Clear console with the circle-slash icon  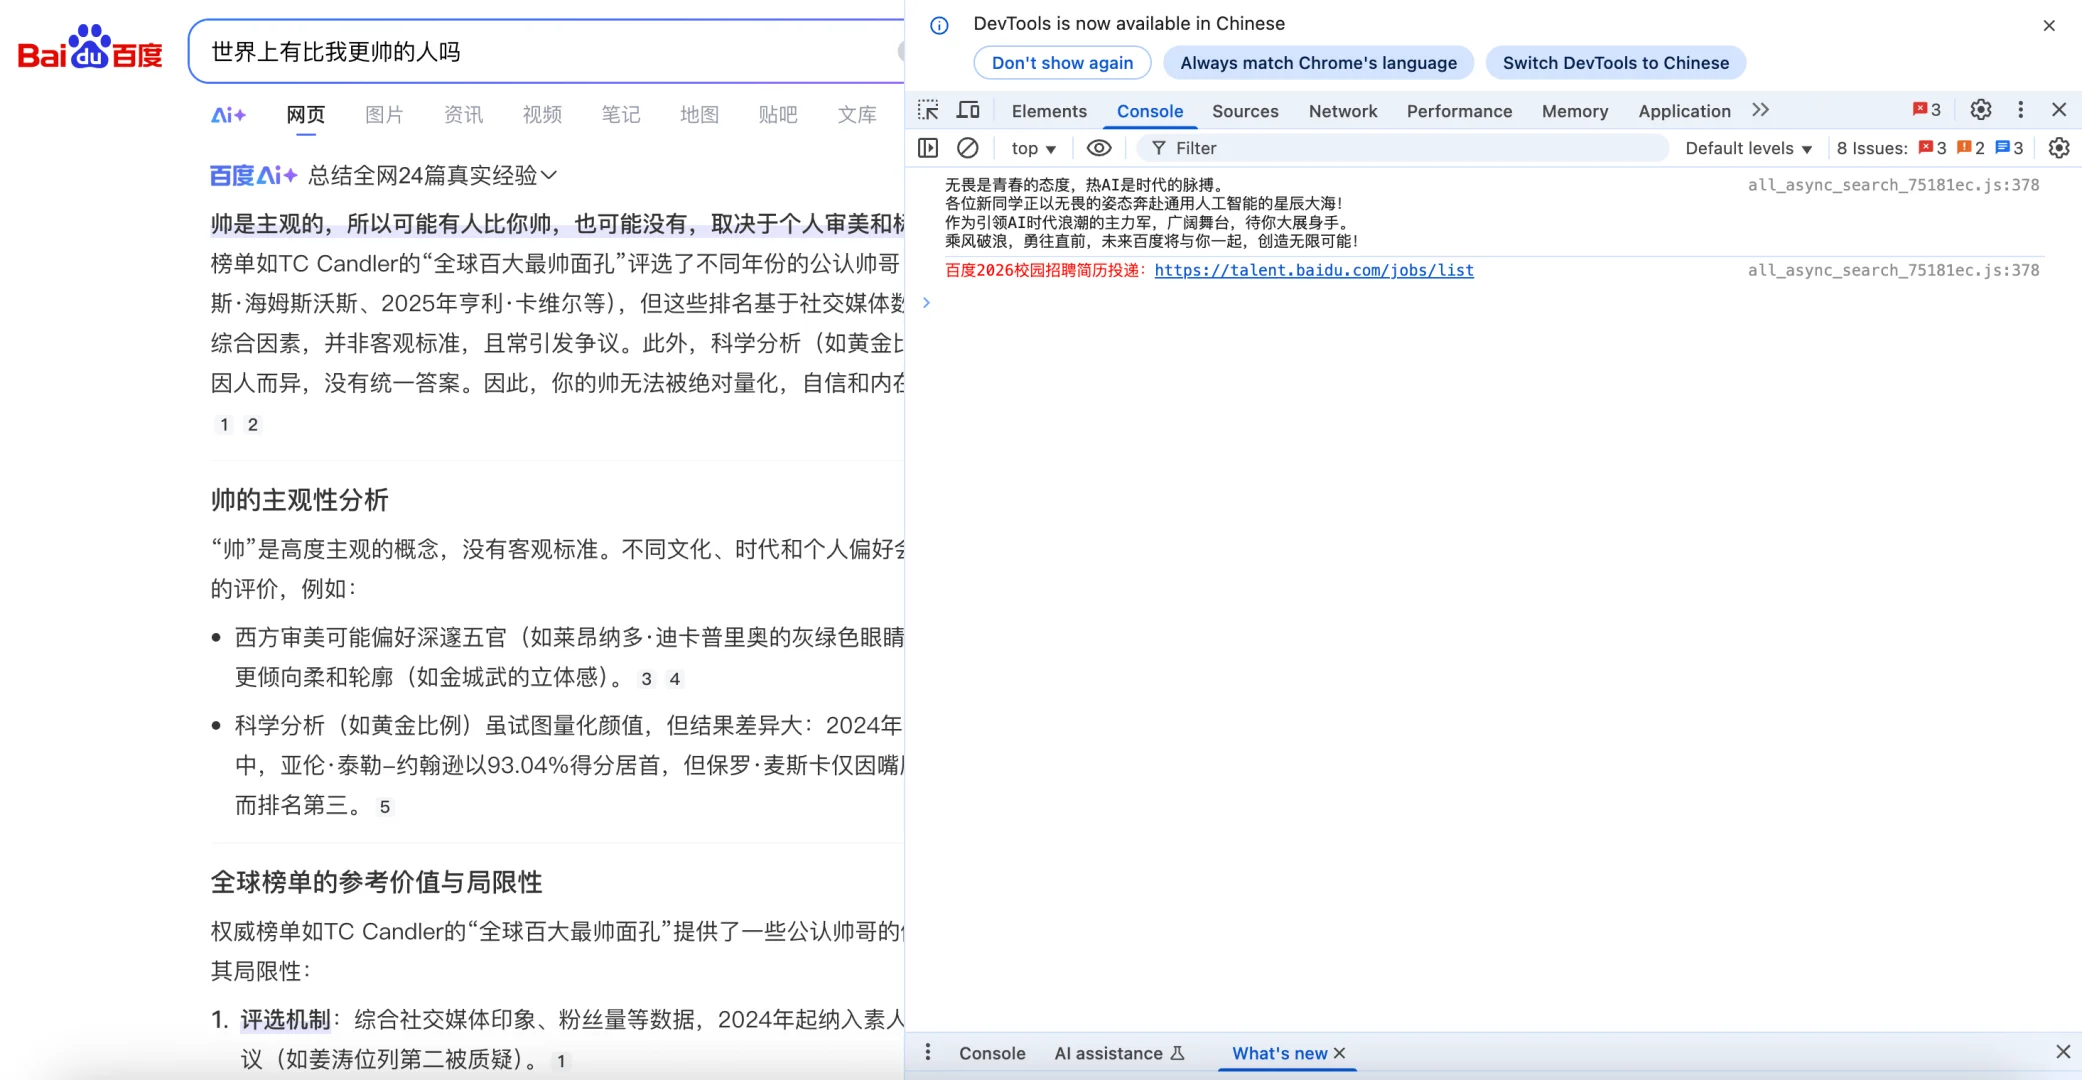coord(967,148)
